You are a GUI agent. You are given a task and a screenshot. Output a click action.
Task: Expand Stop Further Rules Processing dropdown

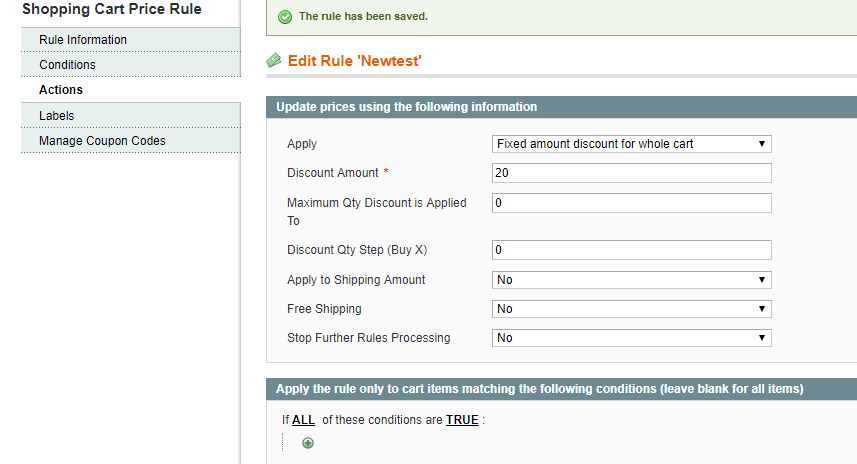tap(631, 338)
